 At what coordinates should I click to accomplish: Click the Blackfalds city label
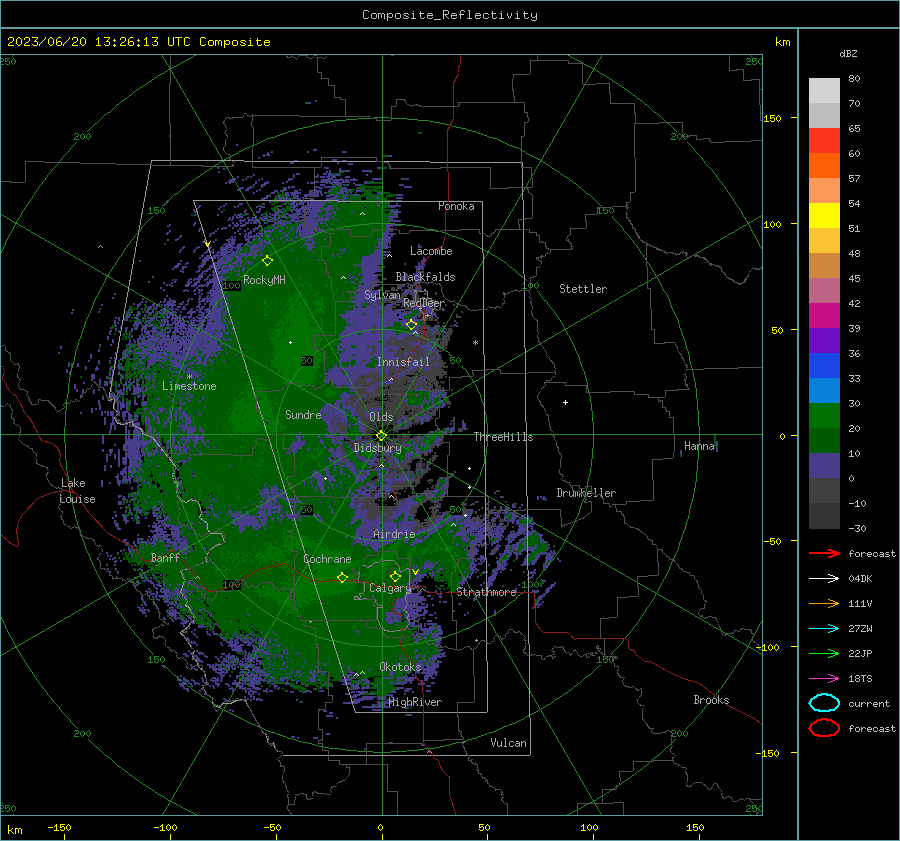[425, 277]
